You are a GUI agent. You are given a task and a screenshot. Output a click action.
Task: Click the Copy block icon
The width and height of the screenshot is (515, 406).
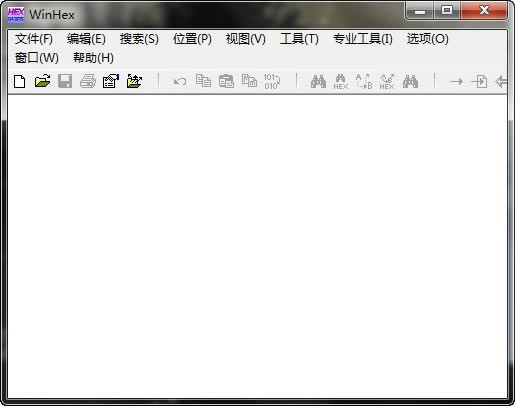[203, 81]
